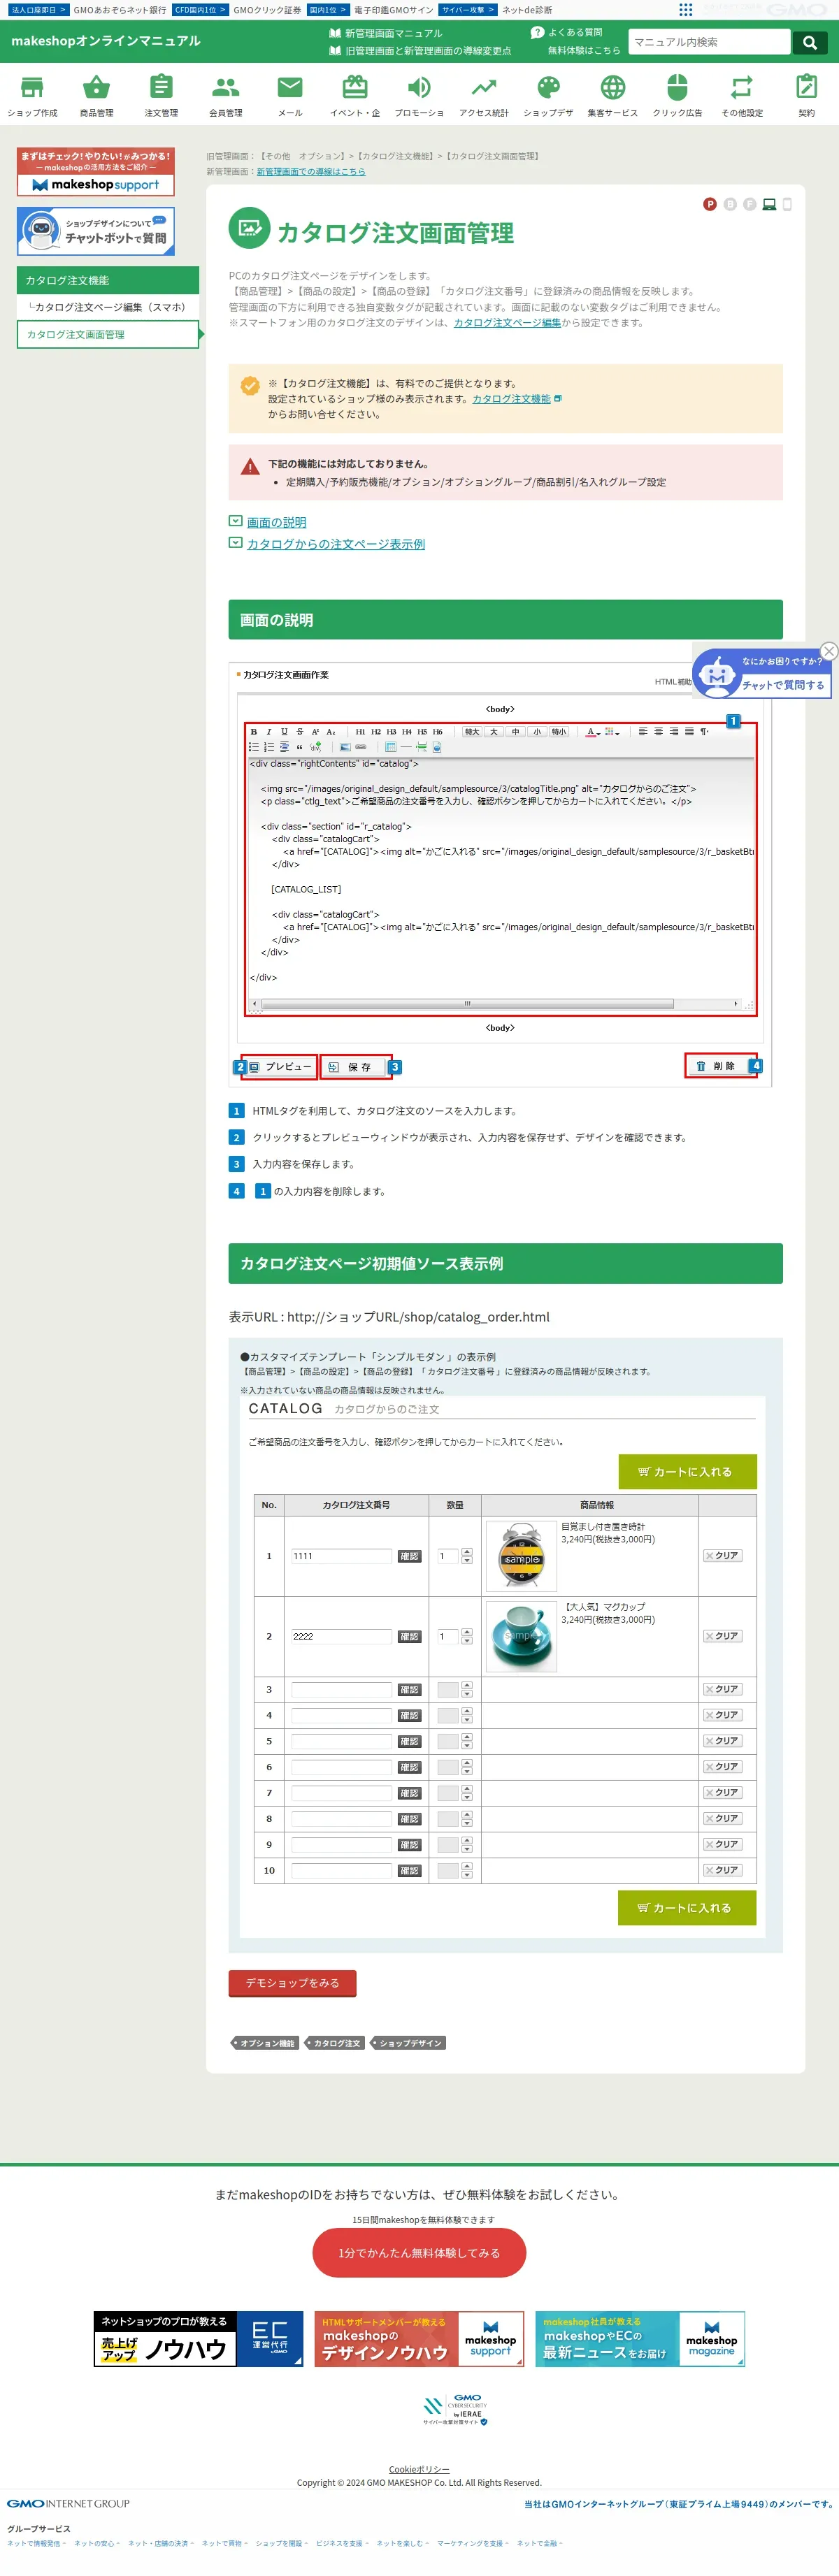
Task: Open 旧管理画面と新管理画面の導線変更点 link
Action: coord(420,50)
